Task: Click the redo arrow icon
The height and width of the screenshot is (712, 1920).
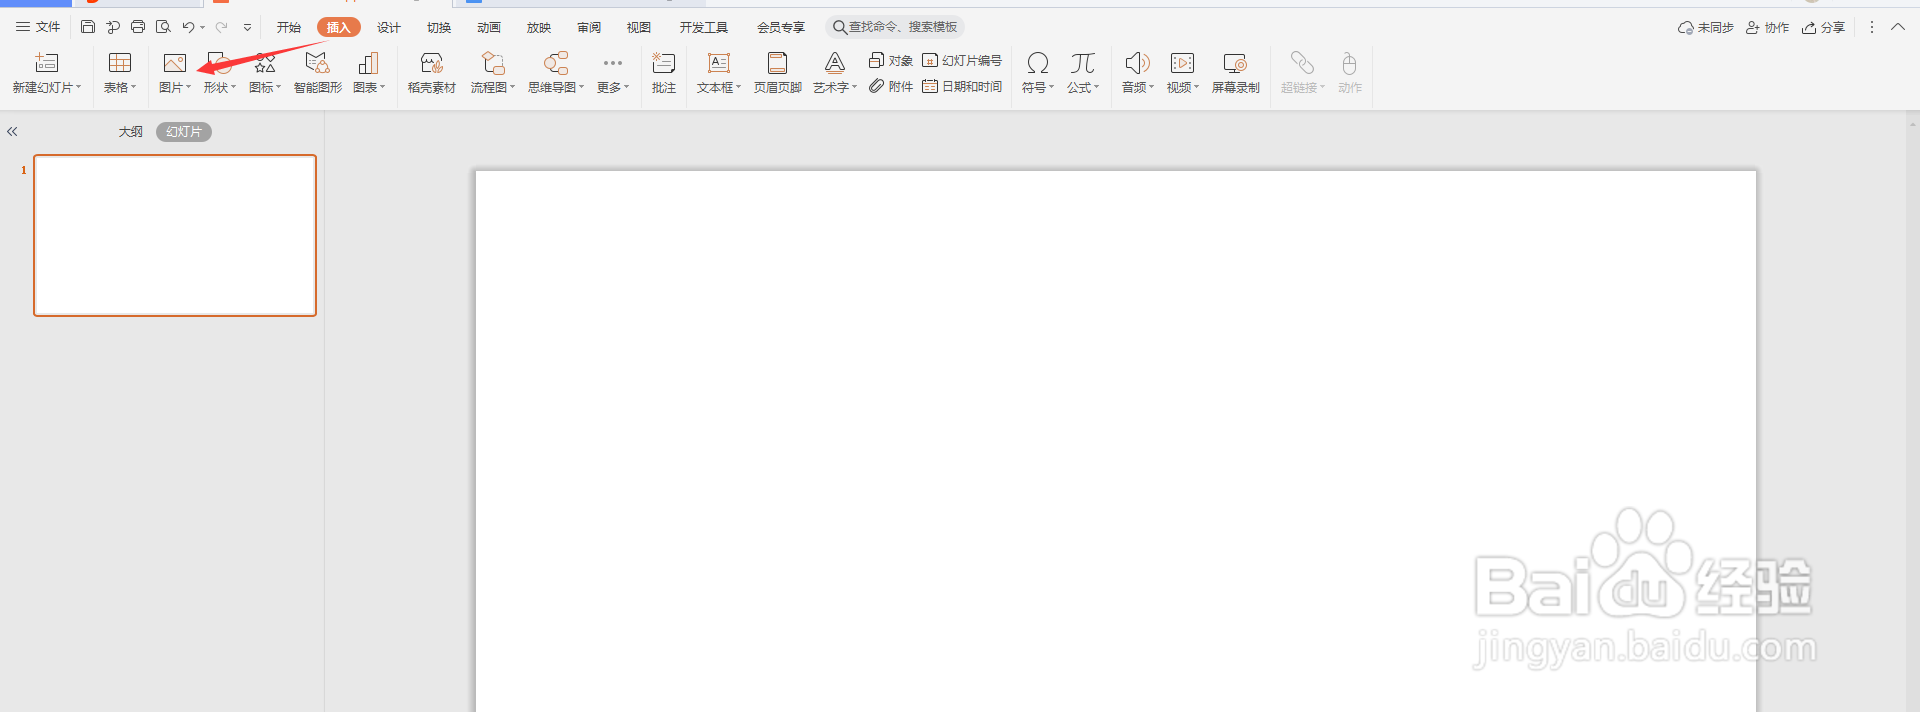Action: [x=221, y=27]
